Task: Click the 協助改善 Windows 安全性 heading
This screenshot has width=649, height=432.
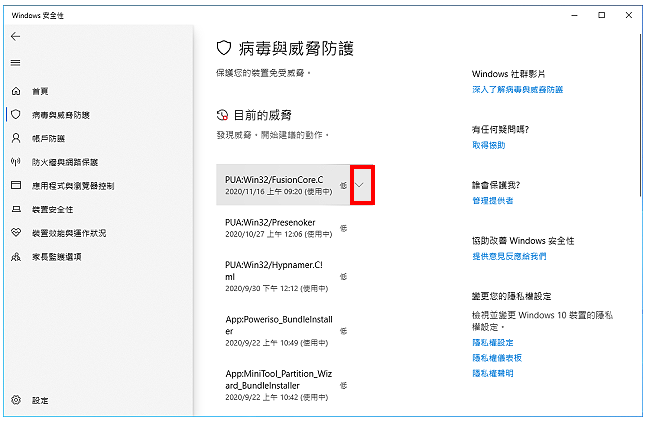Action: click(523, 241)
